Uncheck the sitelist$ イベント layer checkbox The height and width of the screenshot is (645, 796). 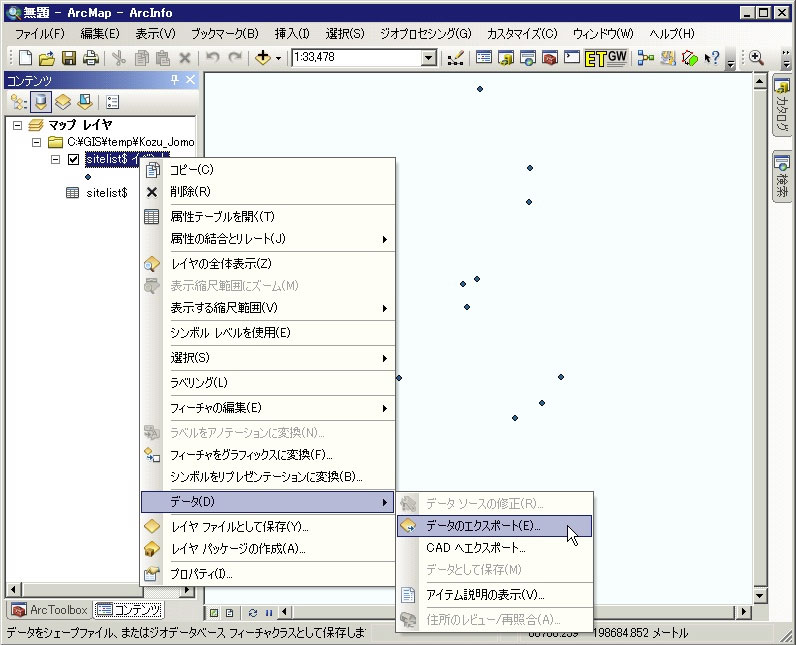point(74,159)
